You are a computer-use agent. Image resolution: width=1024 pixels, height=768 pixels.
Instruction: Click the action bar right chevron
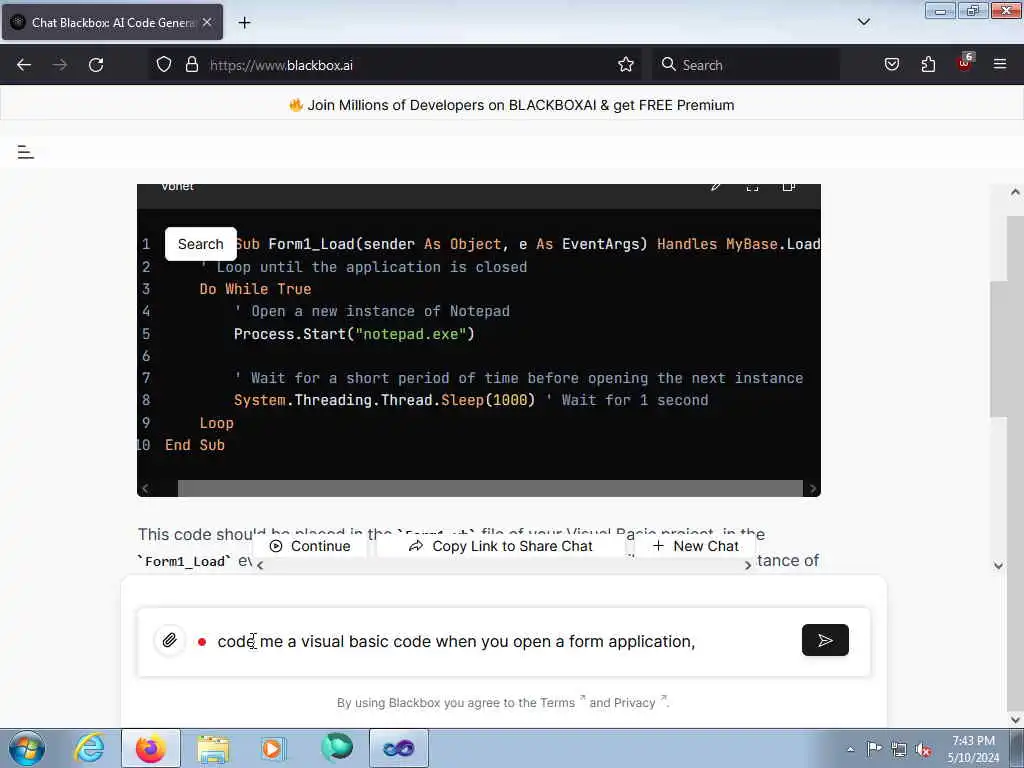point(748,566)
